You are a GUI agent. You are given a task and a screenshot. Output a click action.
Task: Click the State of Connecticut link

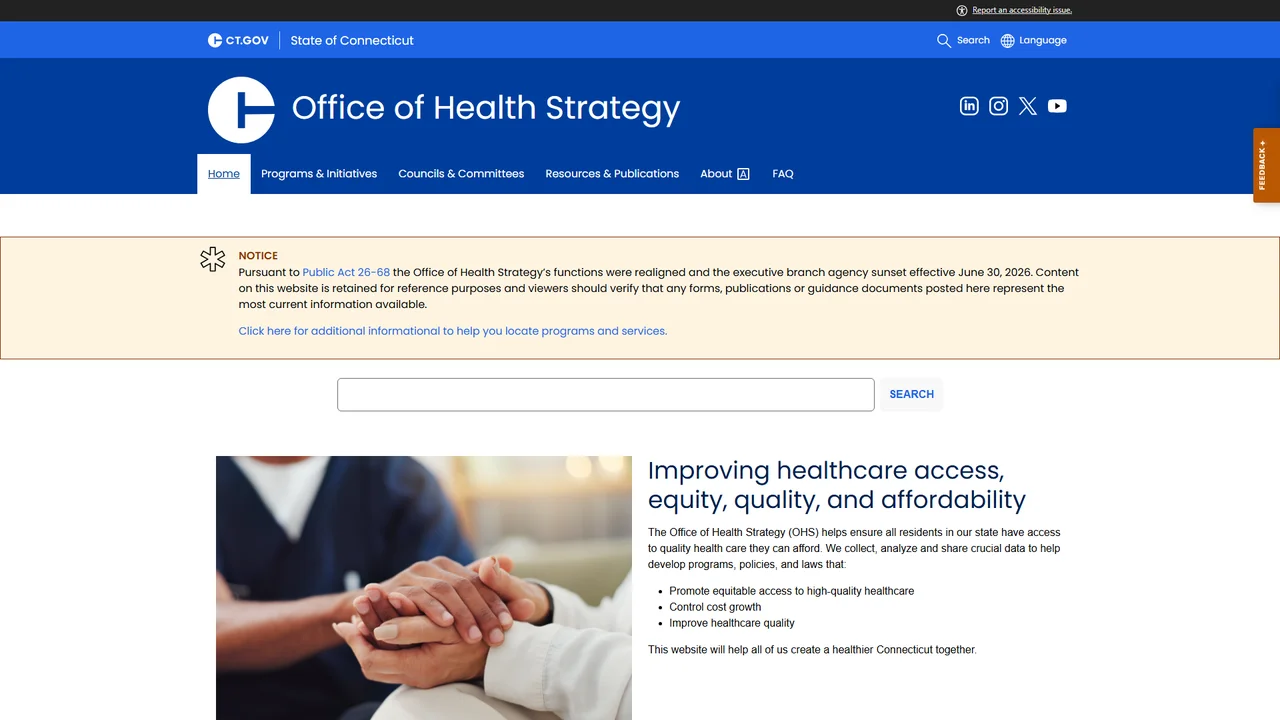(x=352, y=40)
